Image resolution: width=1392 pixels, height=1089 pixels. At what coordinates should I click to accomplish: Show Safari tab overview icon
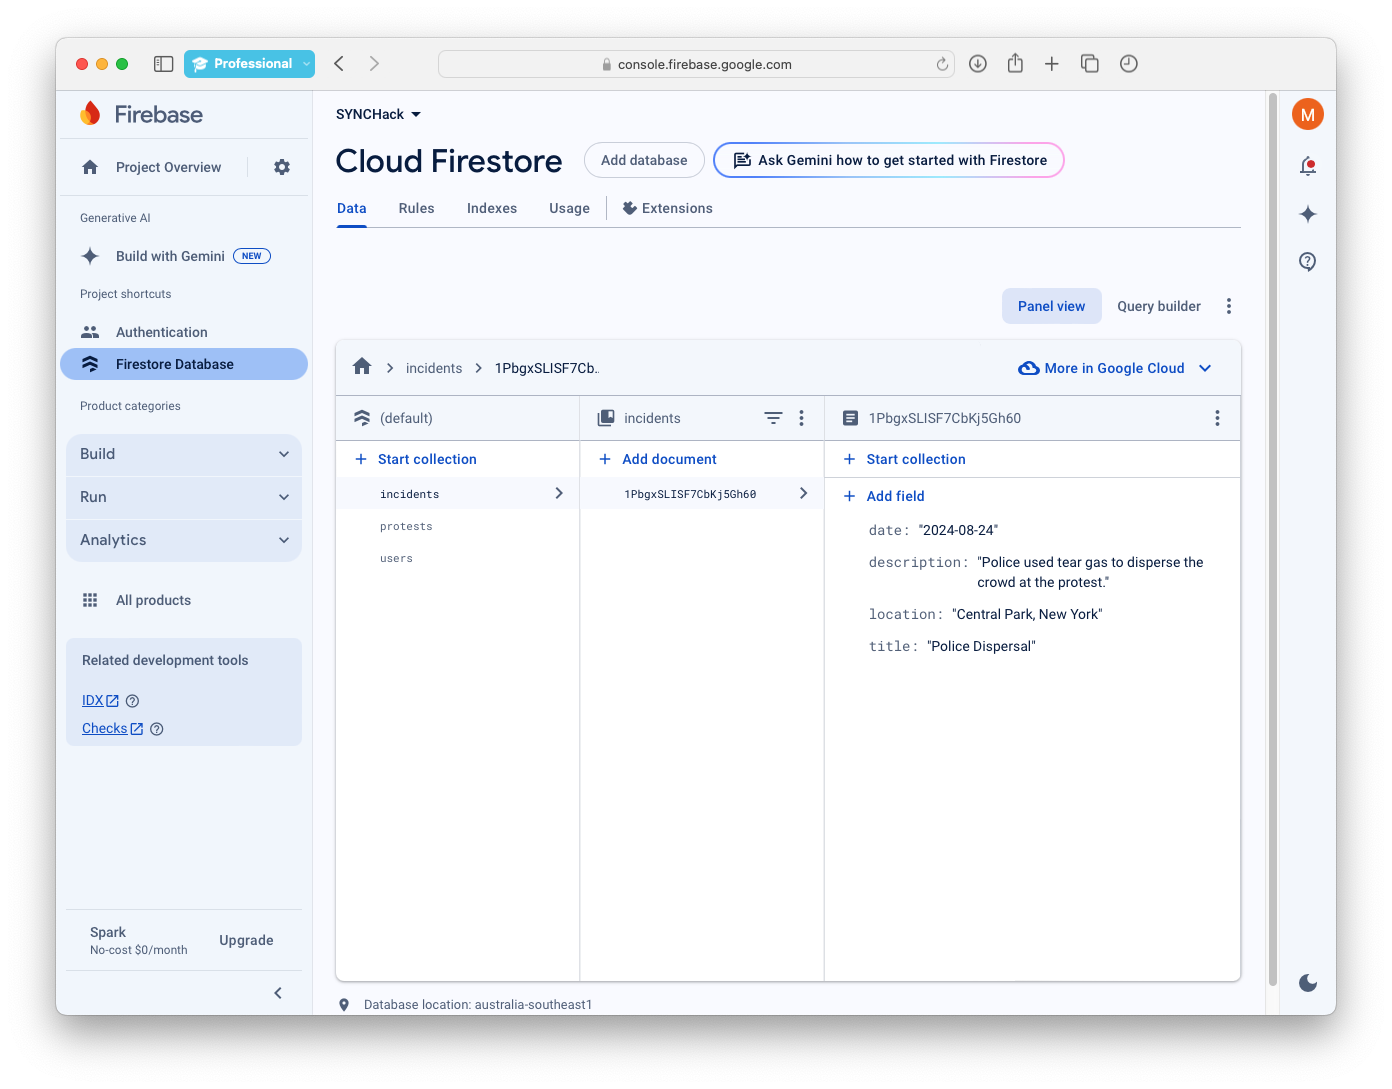click(1090, 64)
